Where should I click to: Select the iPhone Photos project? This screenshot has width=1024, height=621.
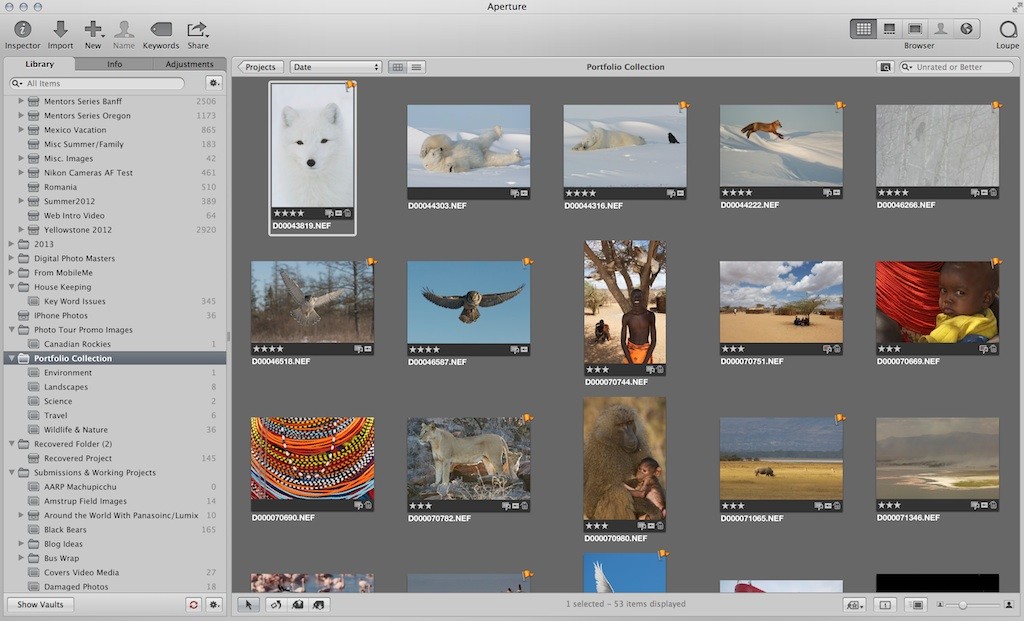pyautogui.click(x=115, y=315)
